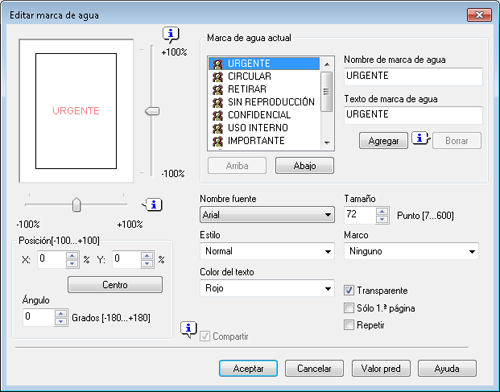Click the horizontal position slider handle
500x392 pixels.
tap(77, 204)
